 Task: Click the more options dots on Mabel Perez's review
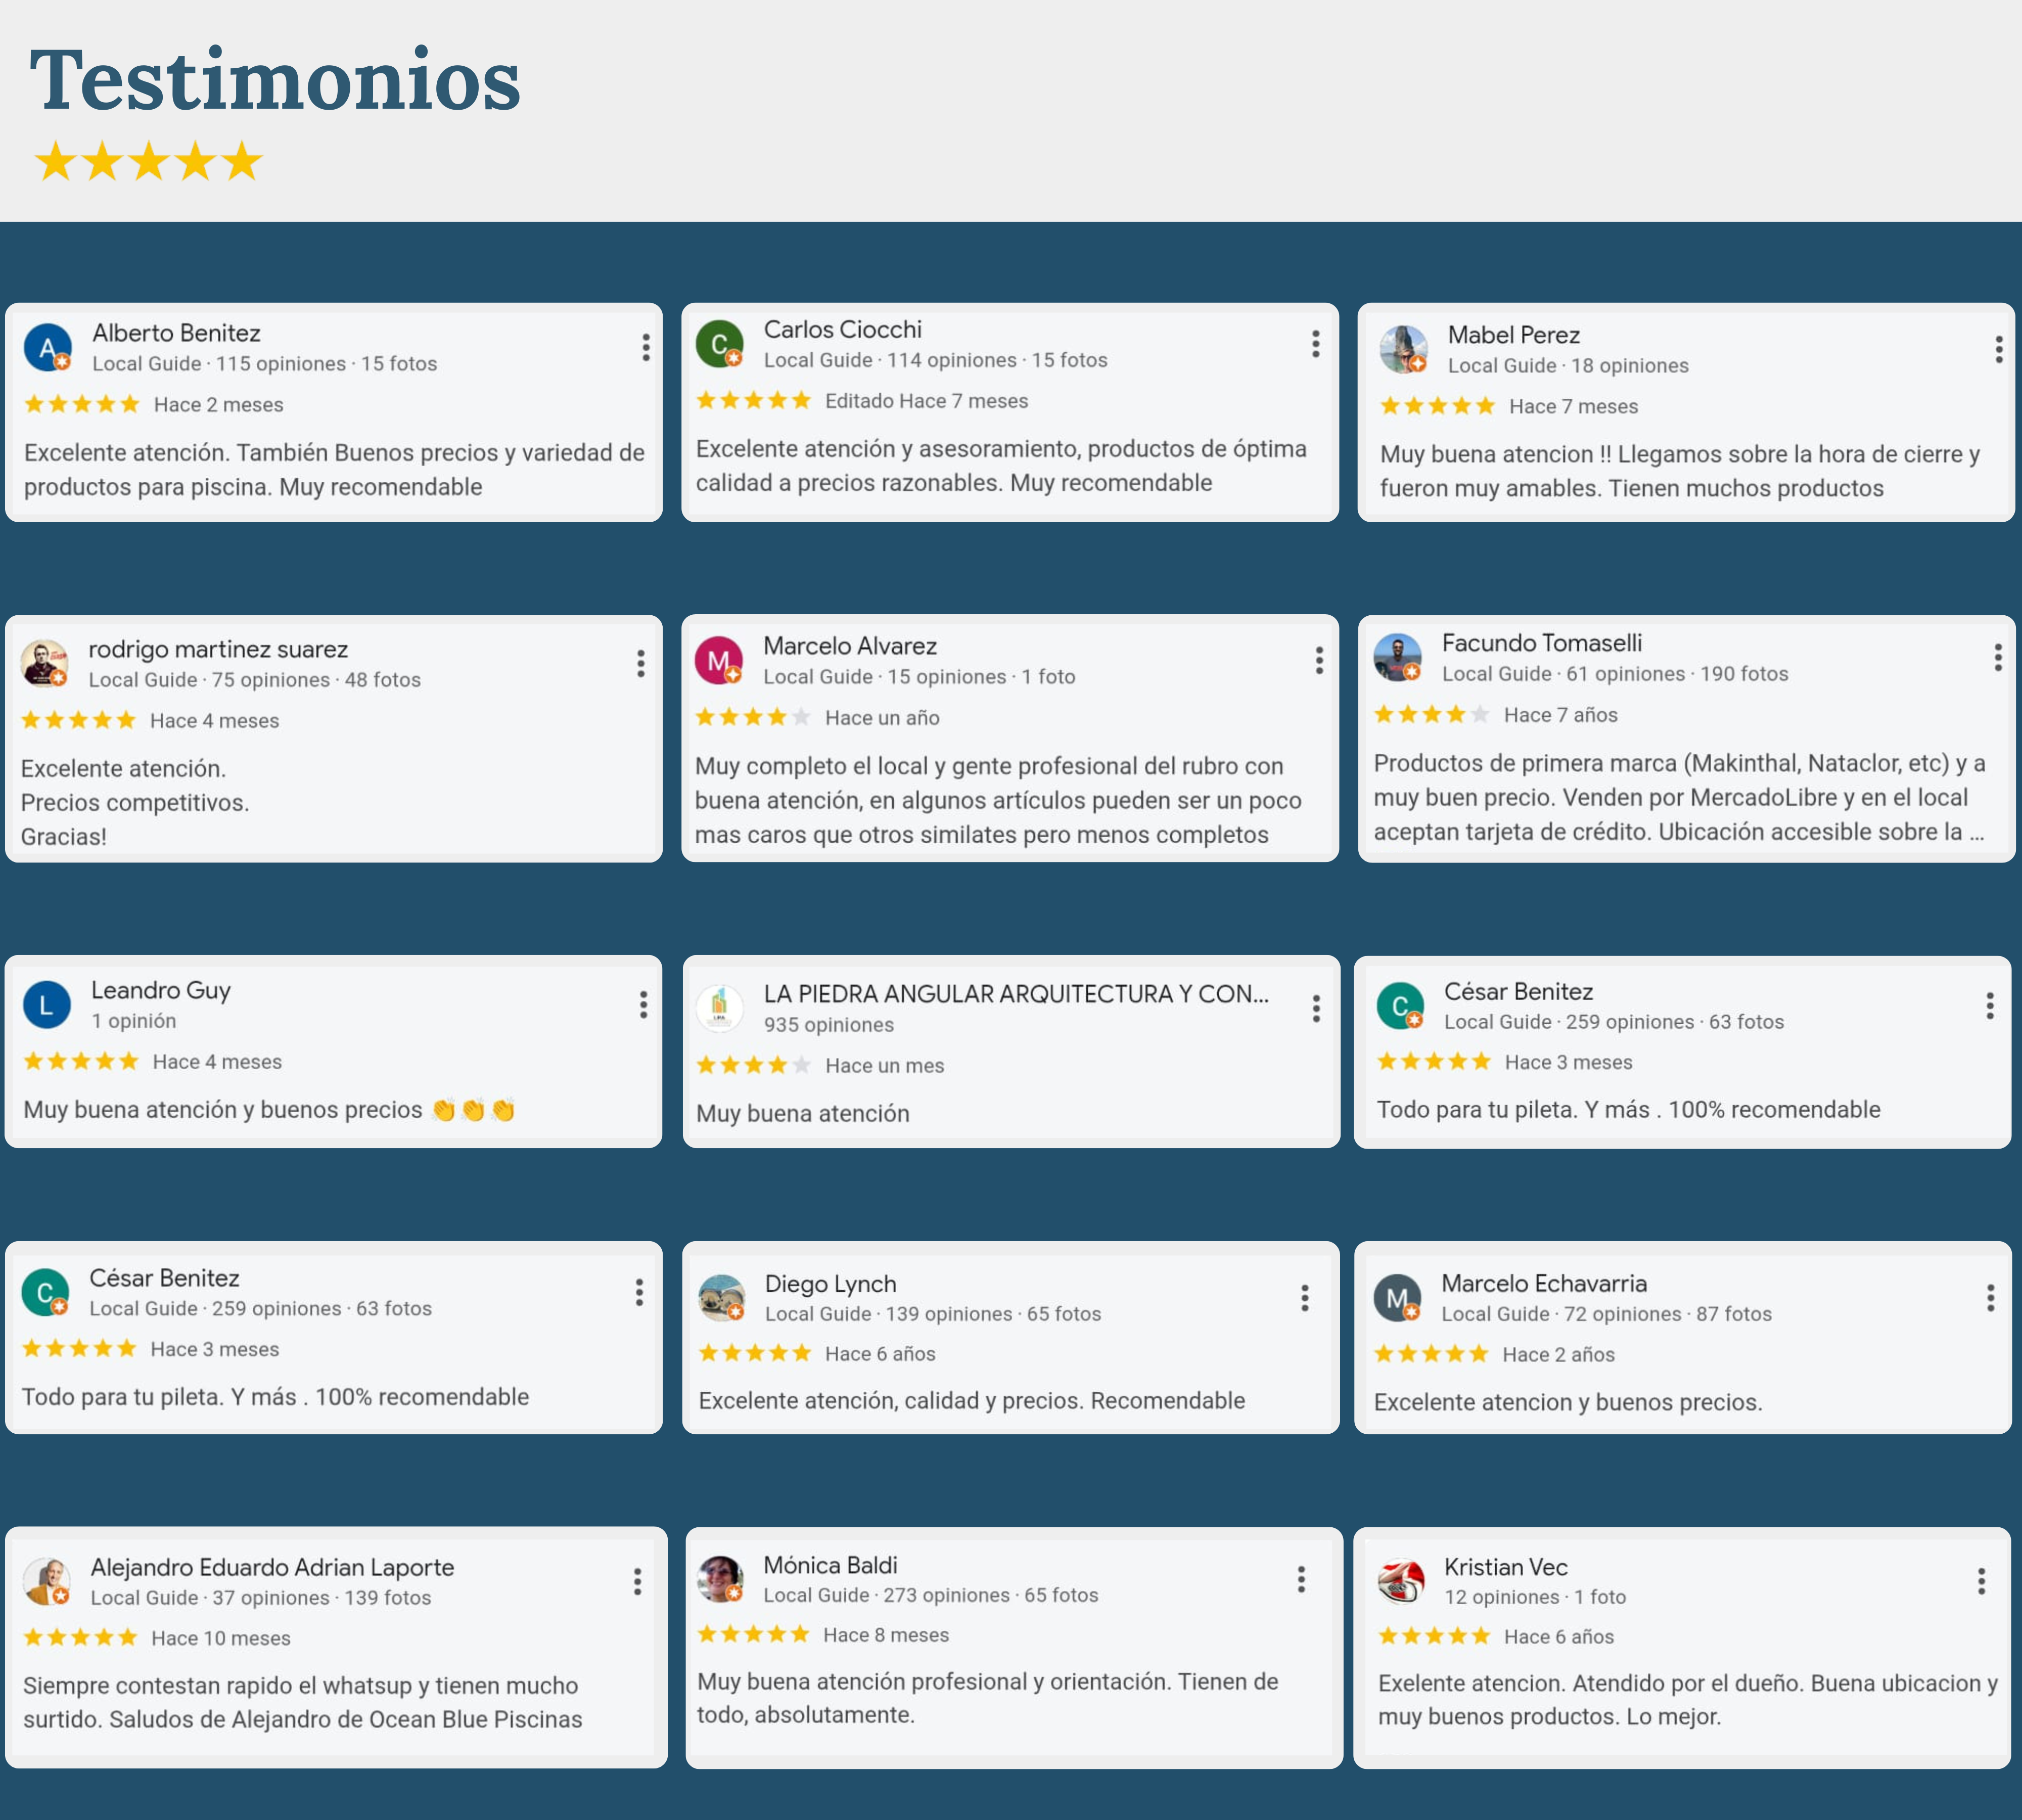pyautogui.click(x=1999, y=349)
